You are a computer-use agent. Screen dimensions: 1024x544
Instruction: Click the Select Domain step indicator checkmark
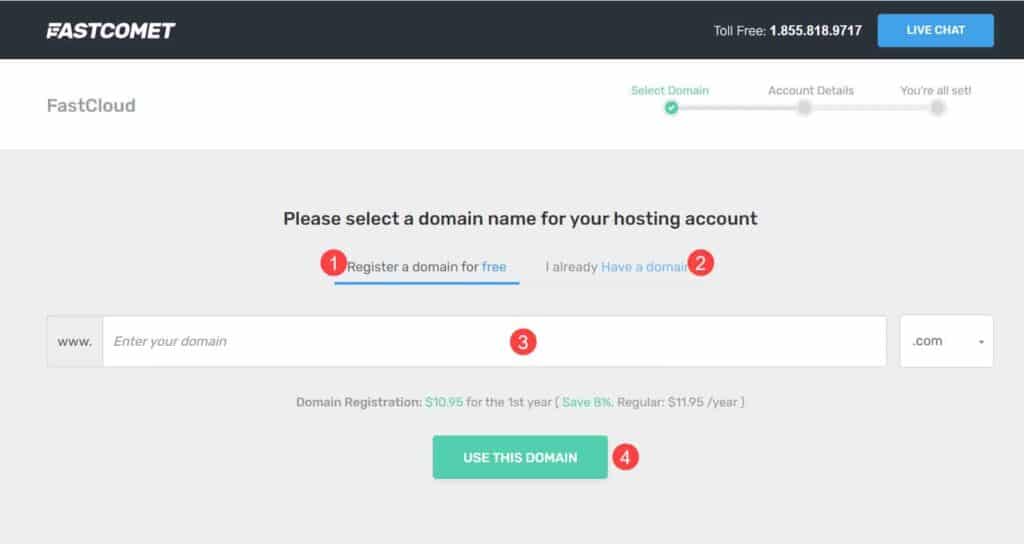point(671,108)
